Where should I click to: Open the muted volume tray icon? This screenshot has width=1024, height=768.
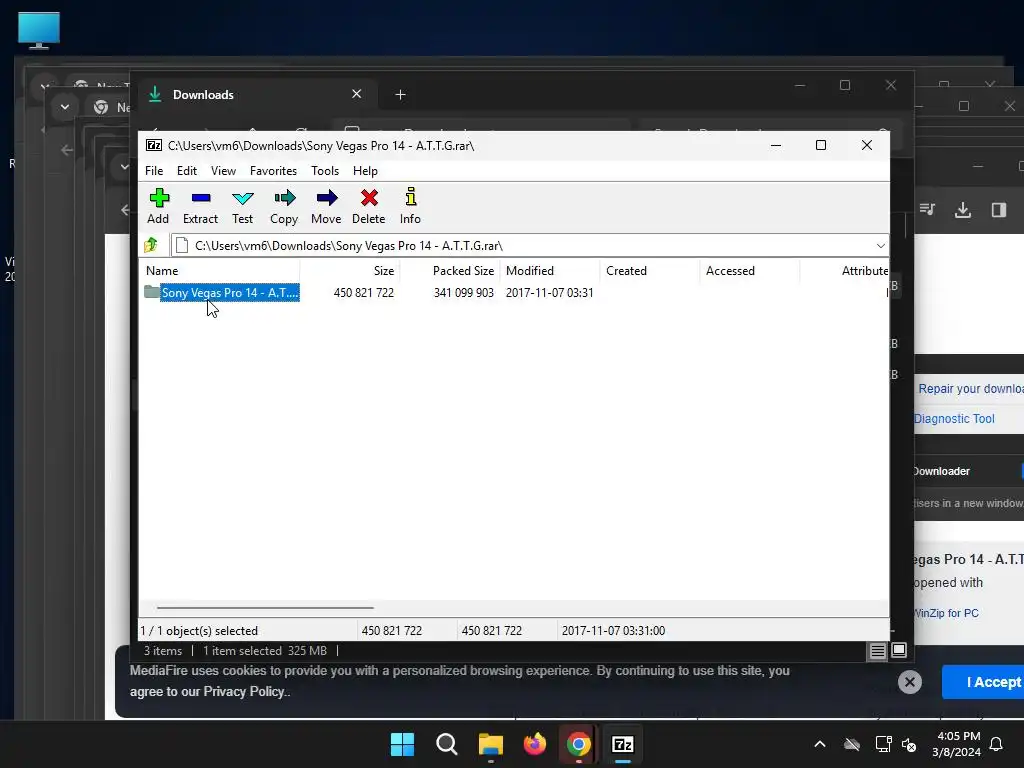(908, 744)
